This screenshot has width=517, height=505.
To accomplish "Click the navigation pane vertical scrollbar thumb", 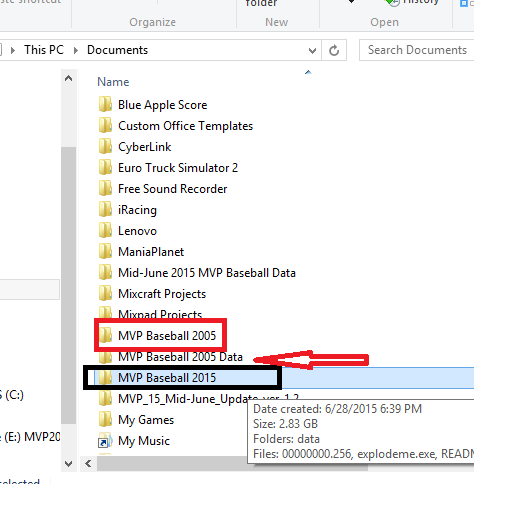I will click(x=69, y=285).
